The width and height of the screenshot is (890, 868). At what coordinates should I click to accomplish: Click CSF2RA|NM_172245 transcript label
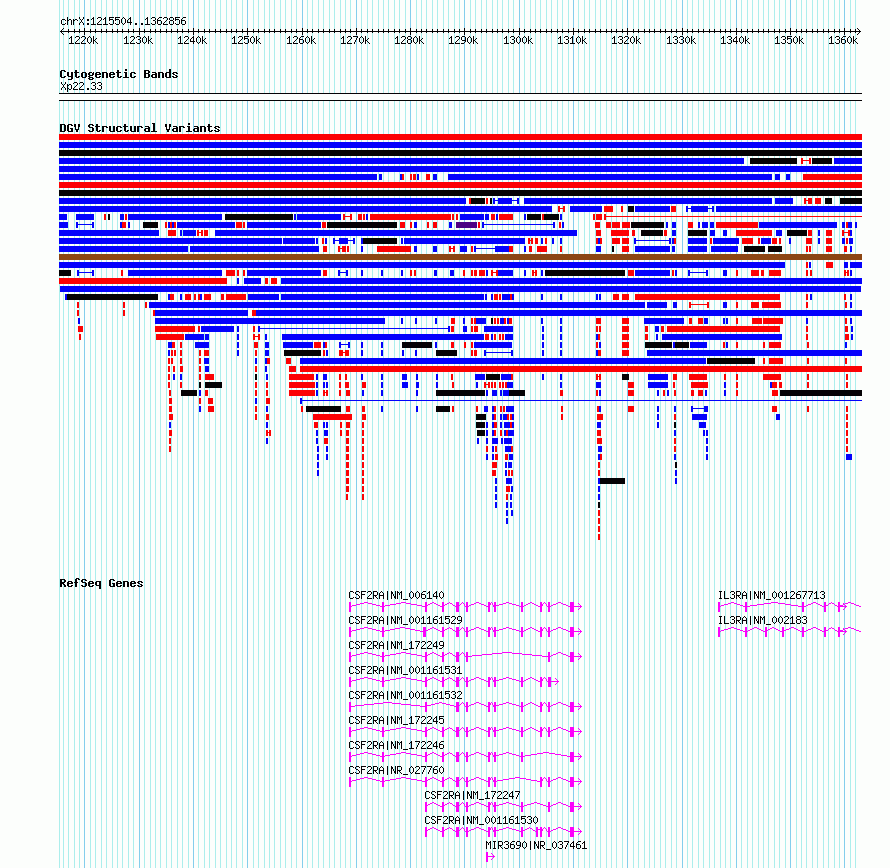coord(396,720)
